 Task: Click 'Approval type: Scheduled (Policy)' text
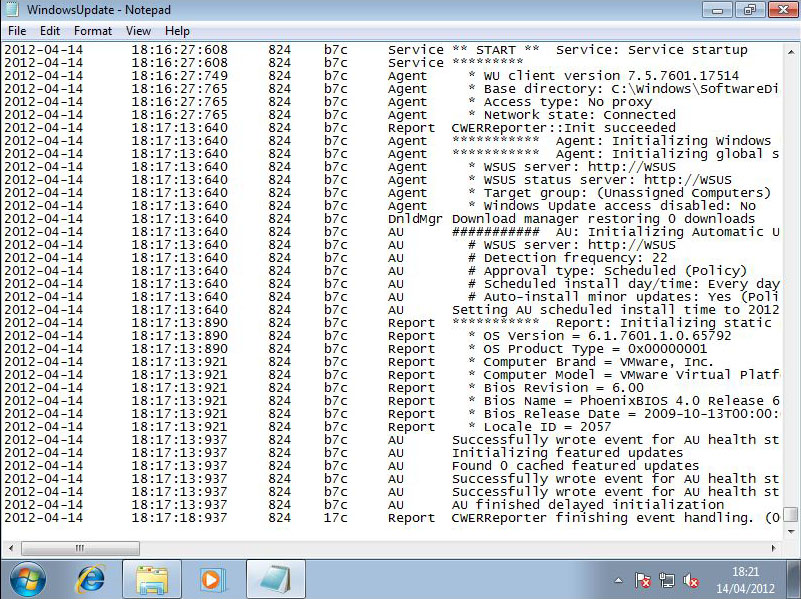(x=616, y=271)
